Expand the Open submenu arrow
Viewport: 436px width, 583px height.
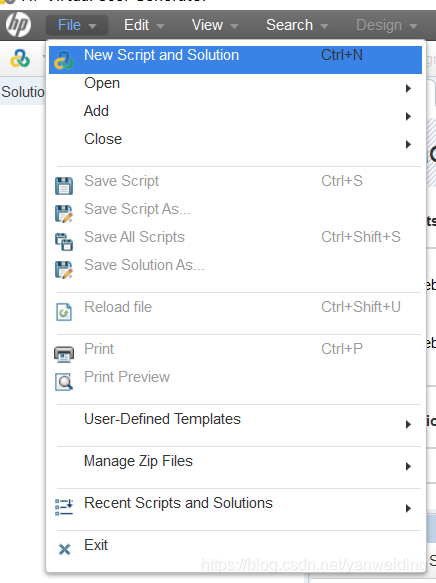pos(408,88)
